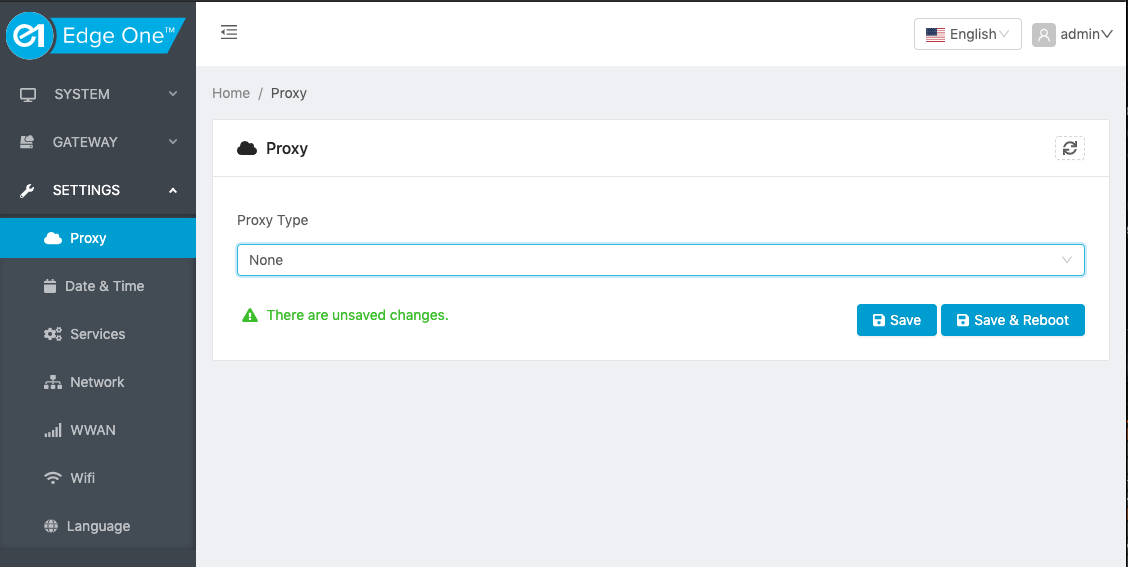1128x567 pixels.
Task: Click the calendar icon for Date & Time
Action: point(50,286)
